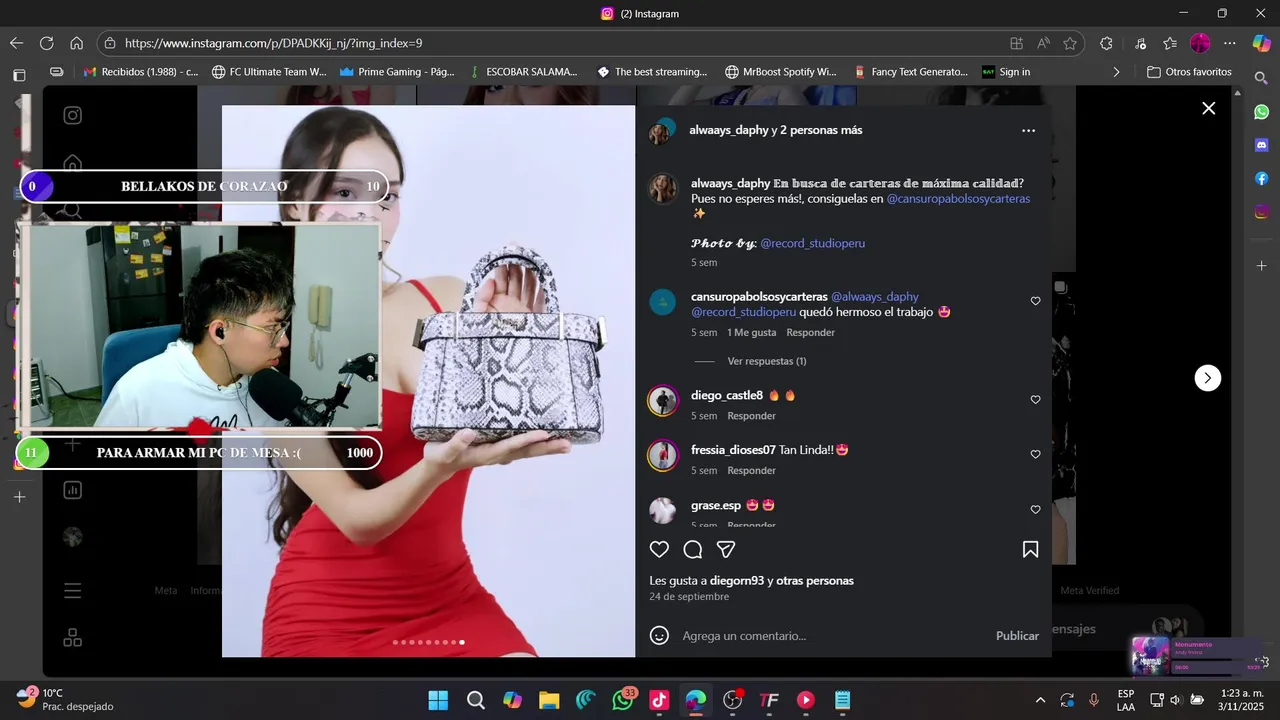Share the post using paper plane icon

pos(726,549)
